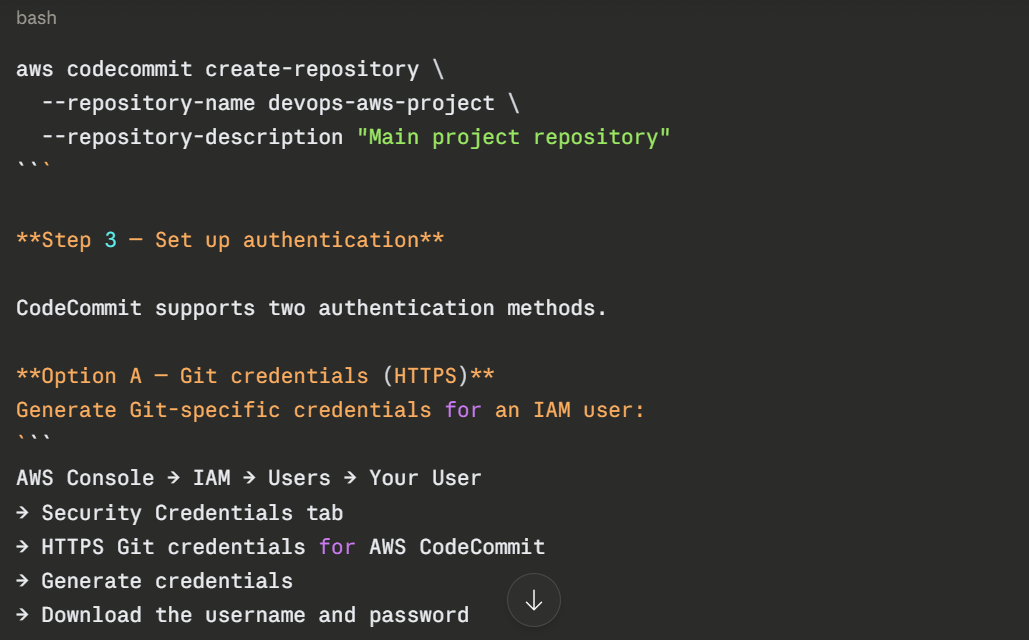The height and width of the screenshot is (640, 1029).
Task: Click the green "Main project repository" string
Action: [513, 137]
